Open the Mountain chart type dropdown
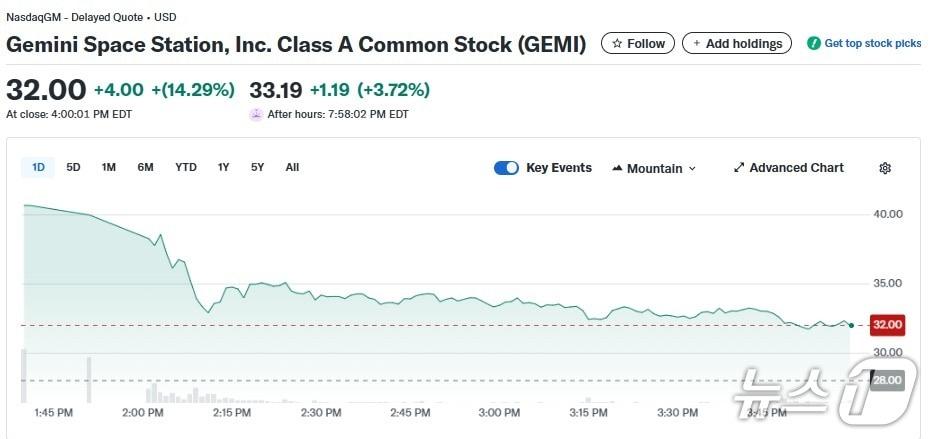The image size is (931, 439). tap(655, 168)
